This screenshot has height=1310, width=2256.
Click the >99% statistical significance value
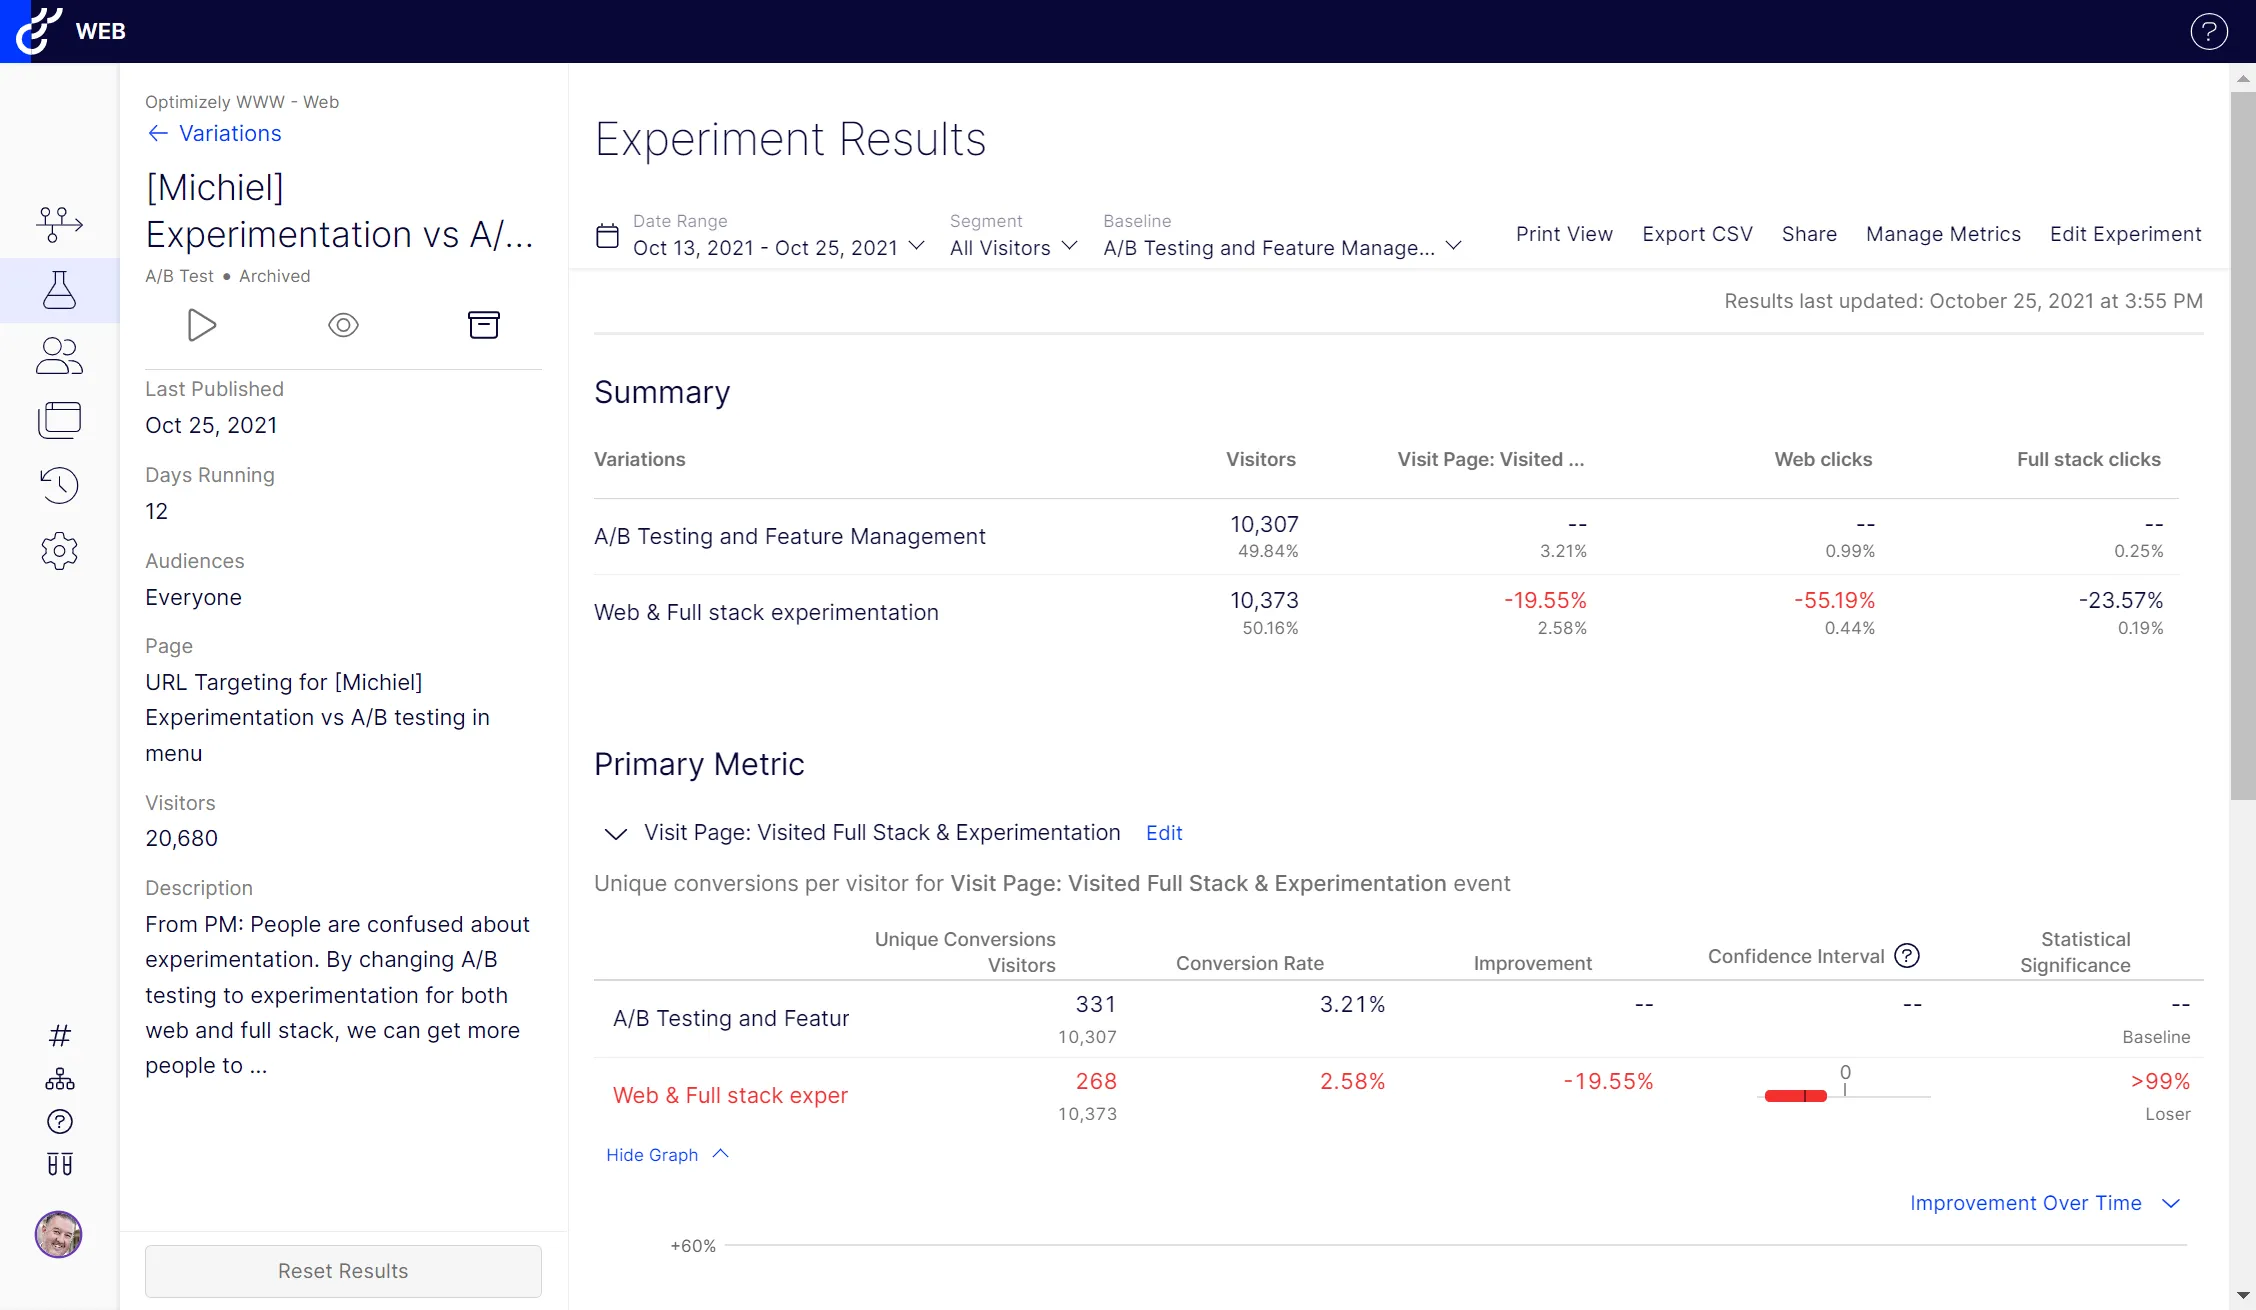coord(2160,1081)
